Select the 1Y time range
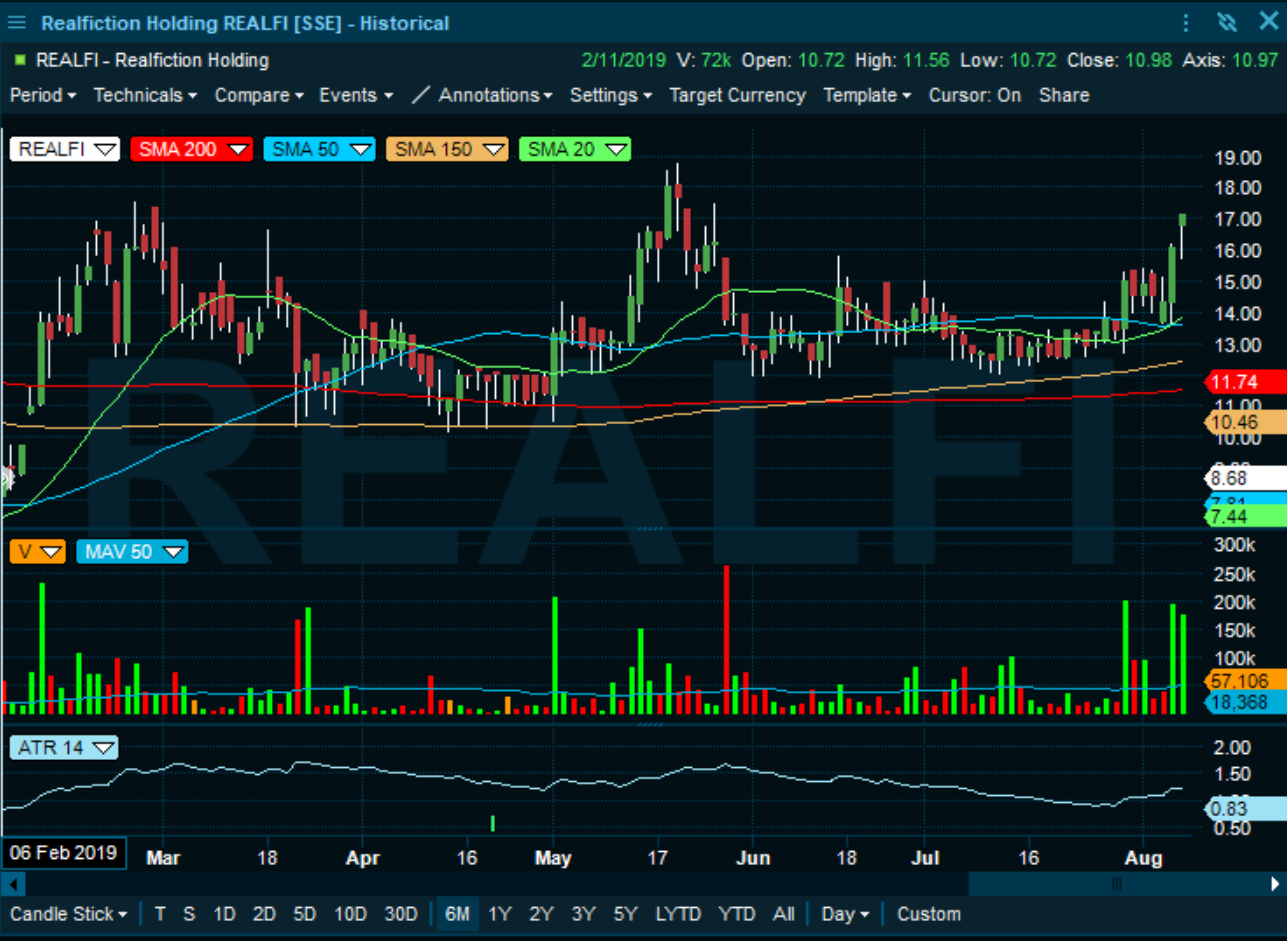 point(499,914)
